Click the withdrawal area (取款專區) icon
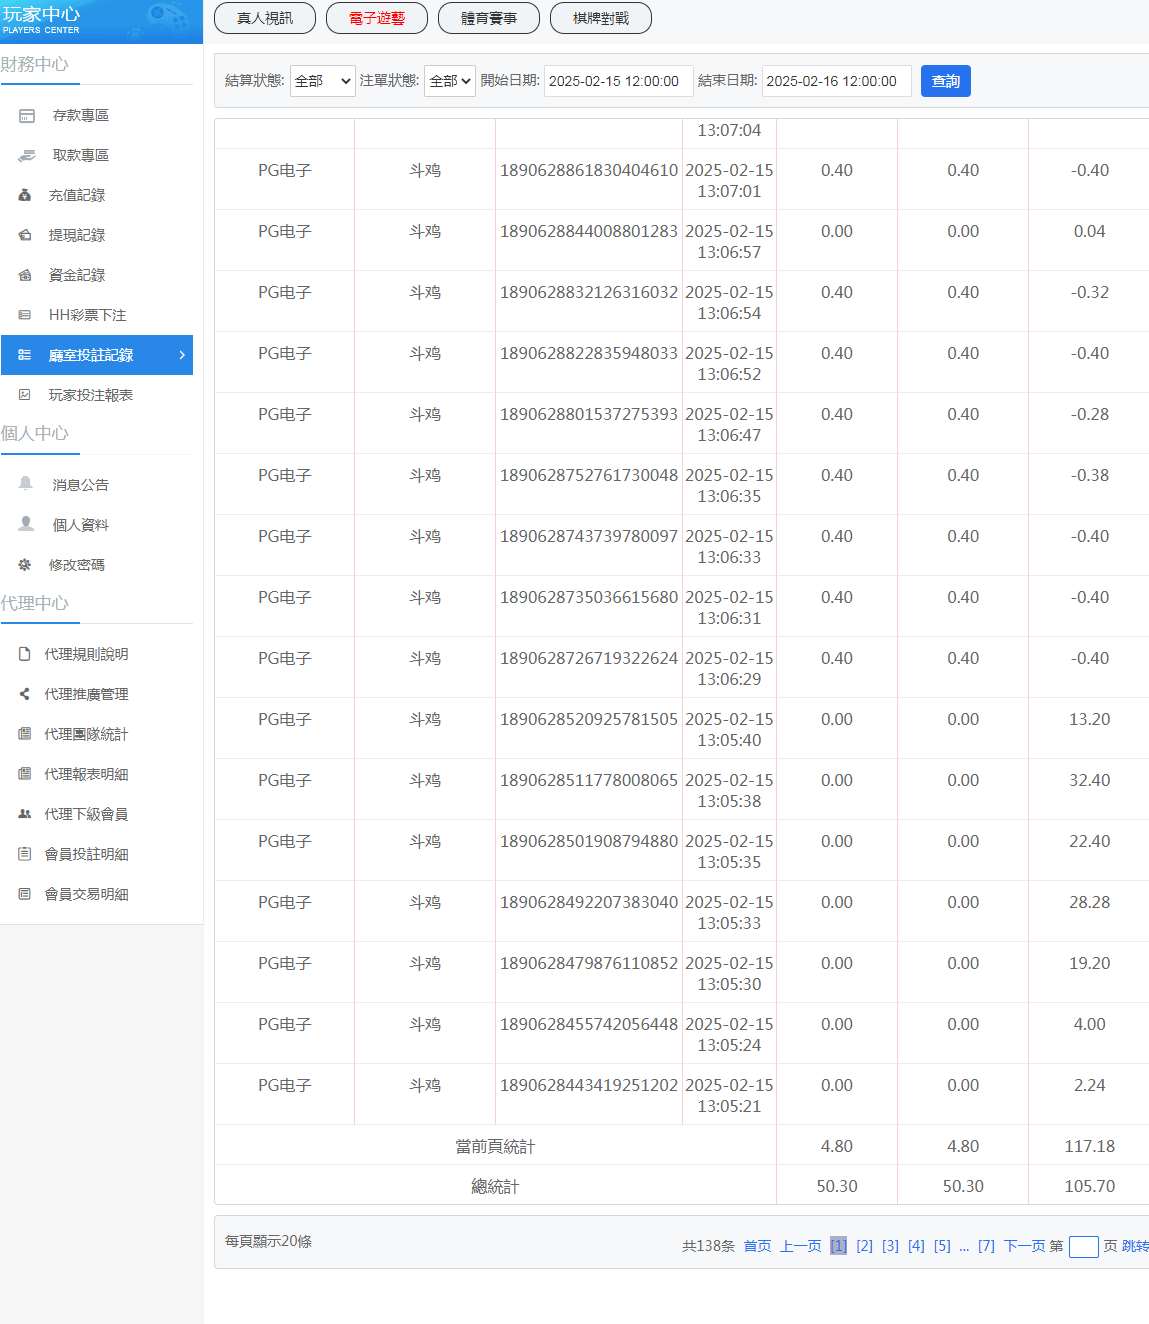This screenshot has width=1149, height=1324. (27, 156)
